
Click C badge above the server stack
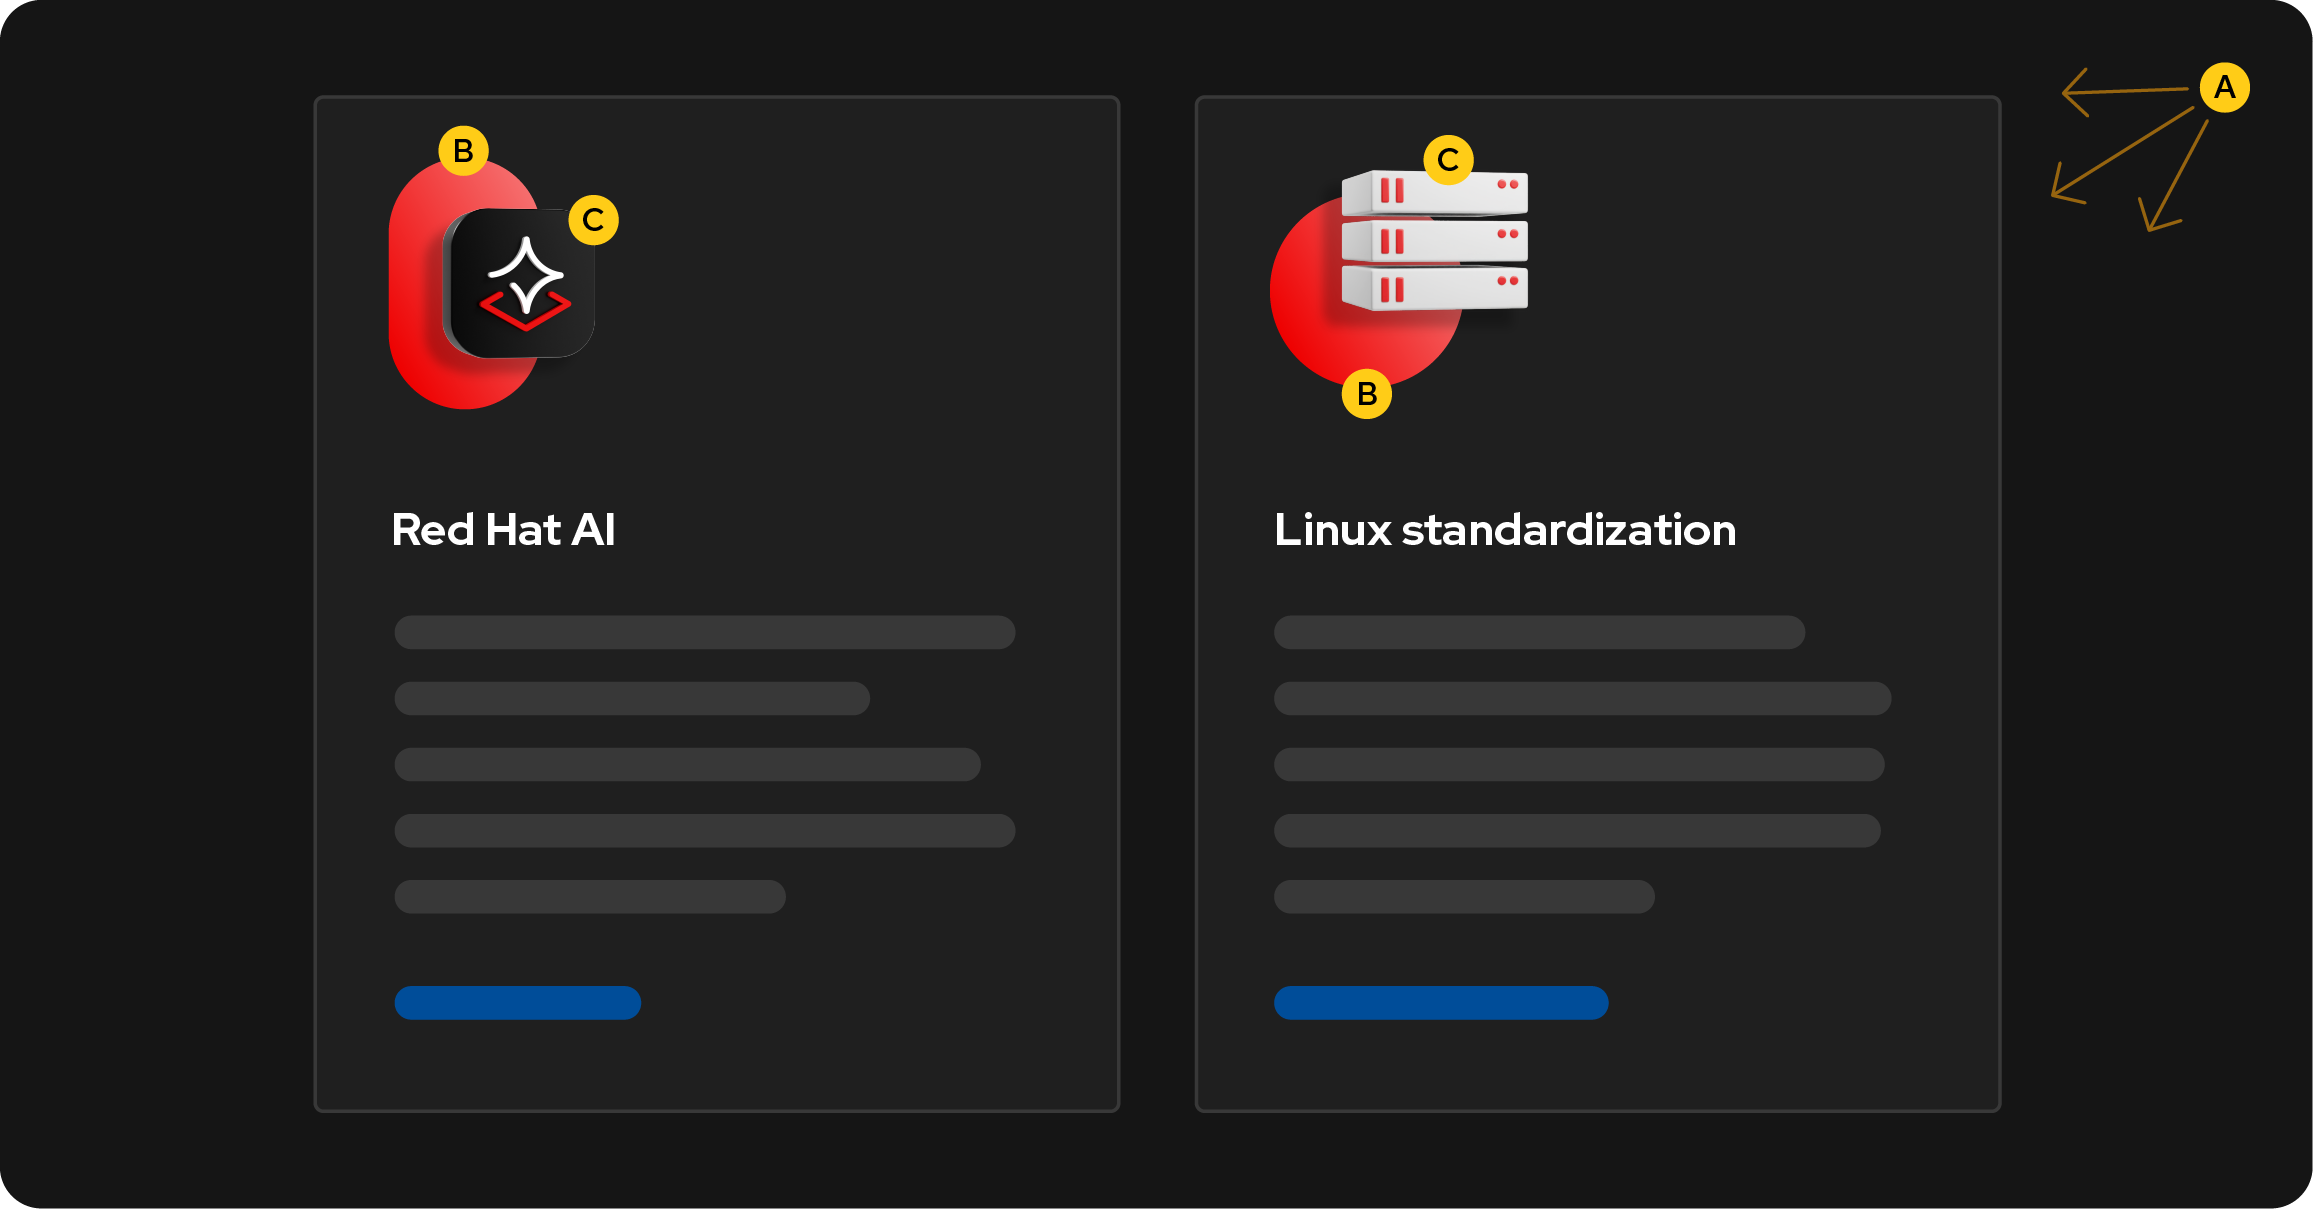point(1447,160)
